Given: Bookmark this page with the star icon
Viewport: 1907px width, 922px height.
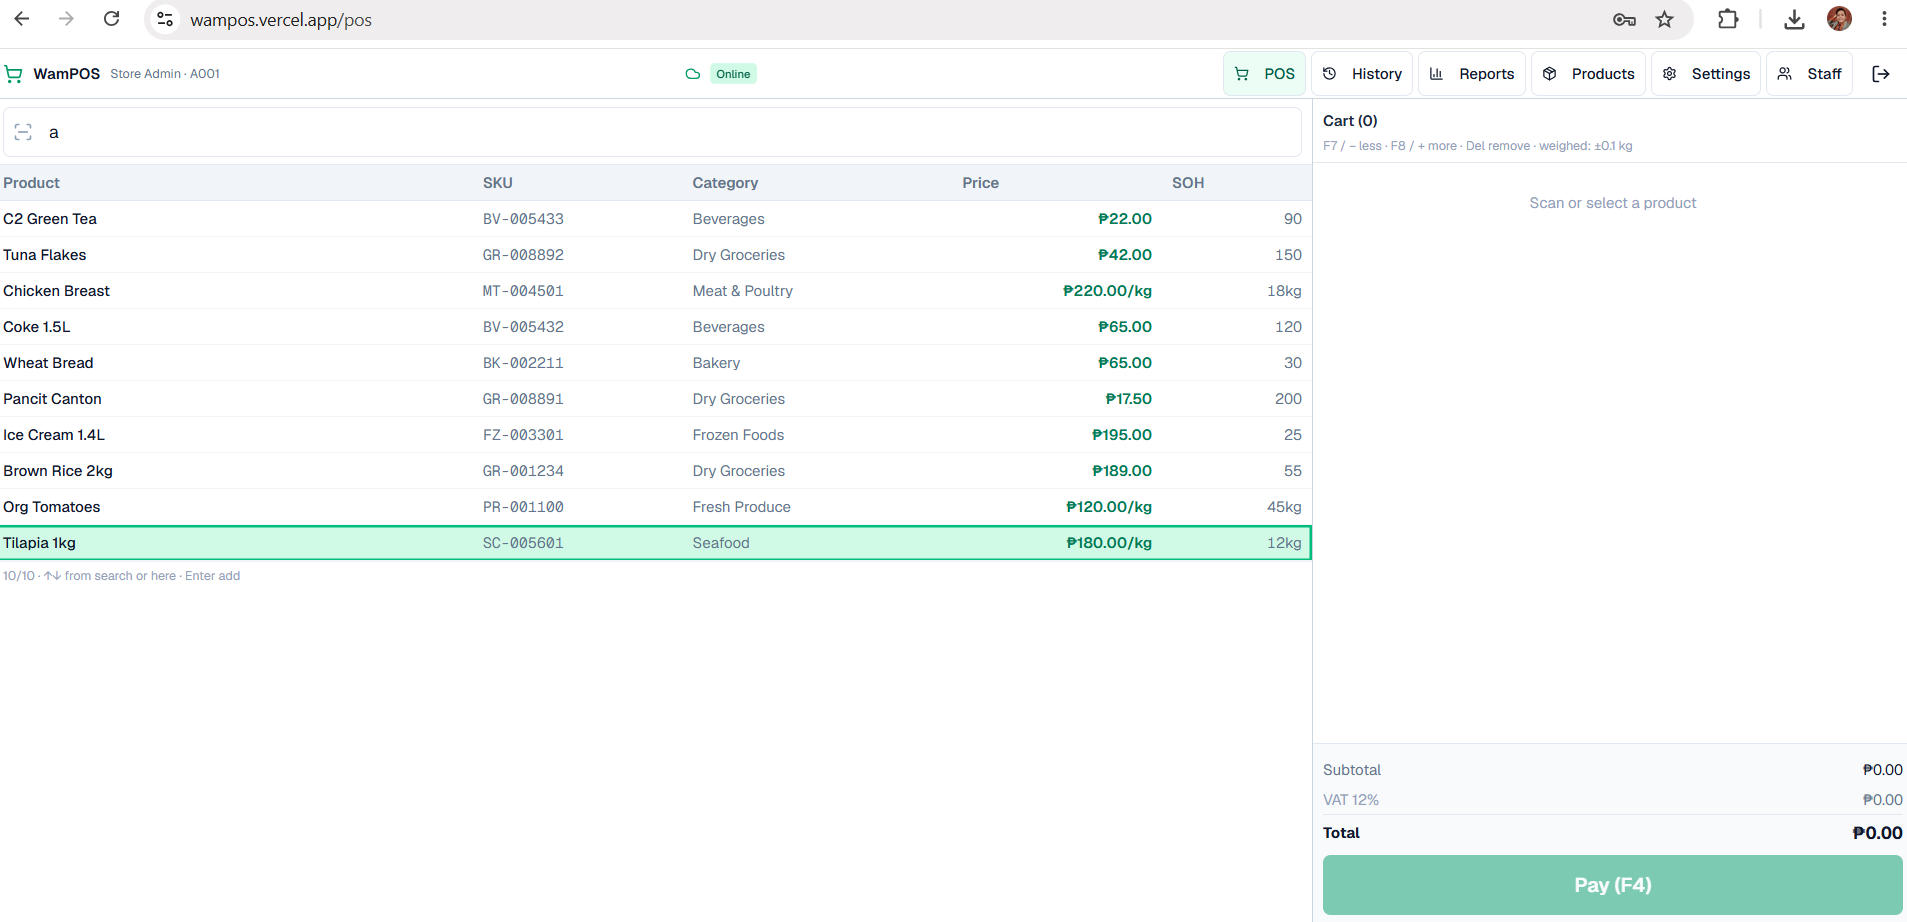Looking at the screenshot, I should coord(1664,19).
